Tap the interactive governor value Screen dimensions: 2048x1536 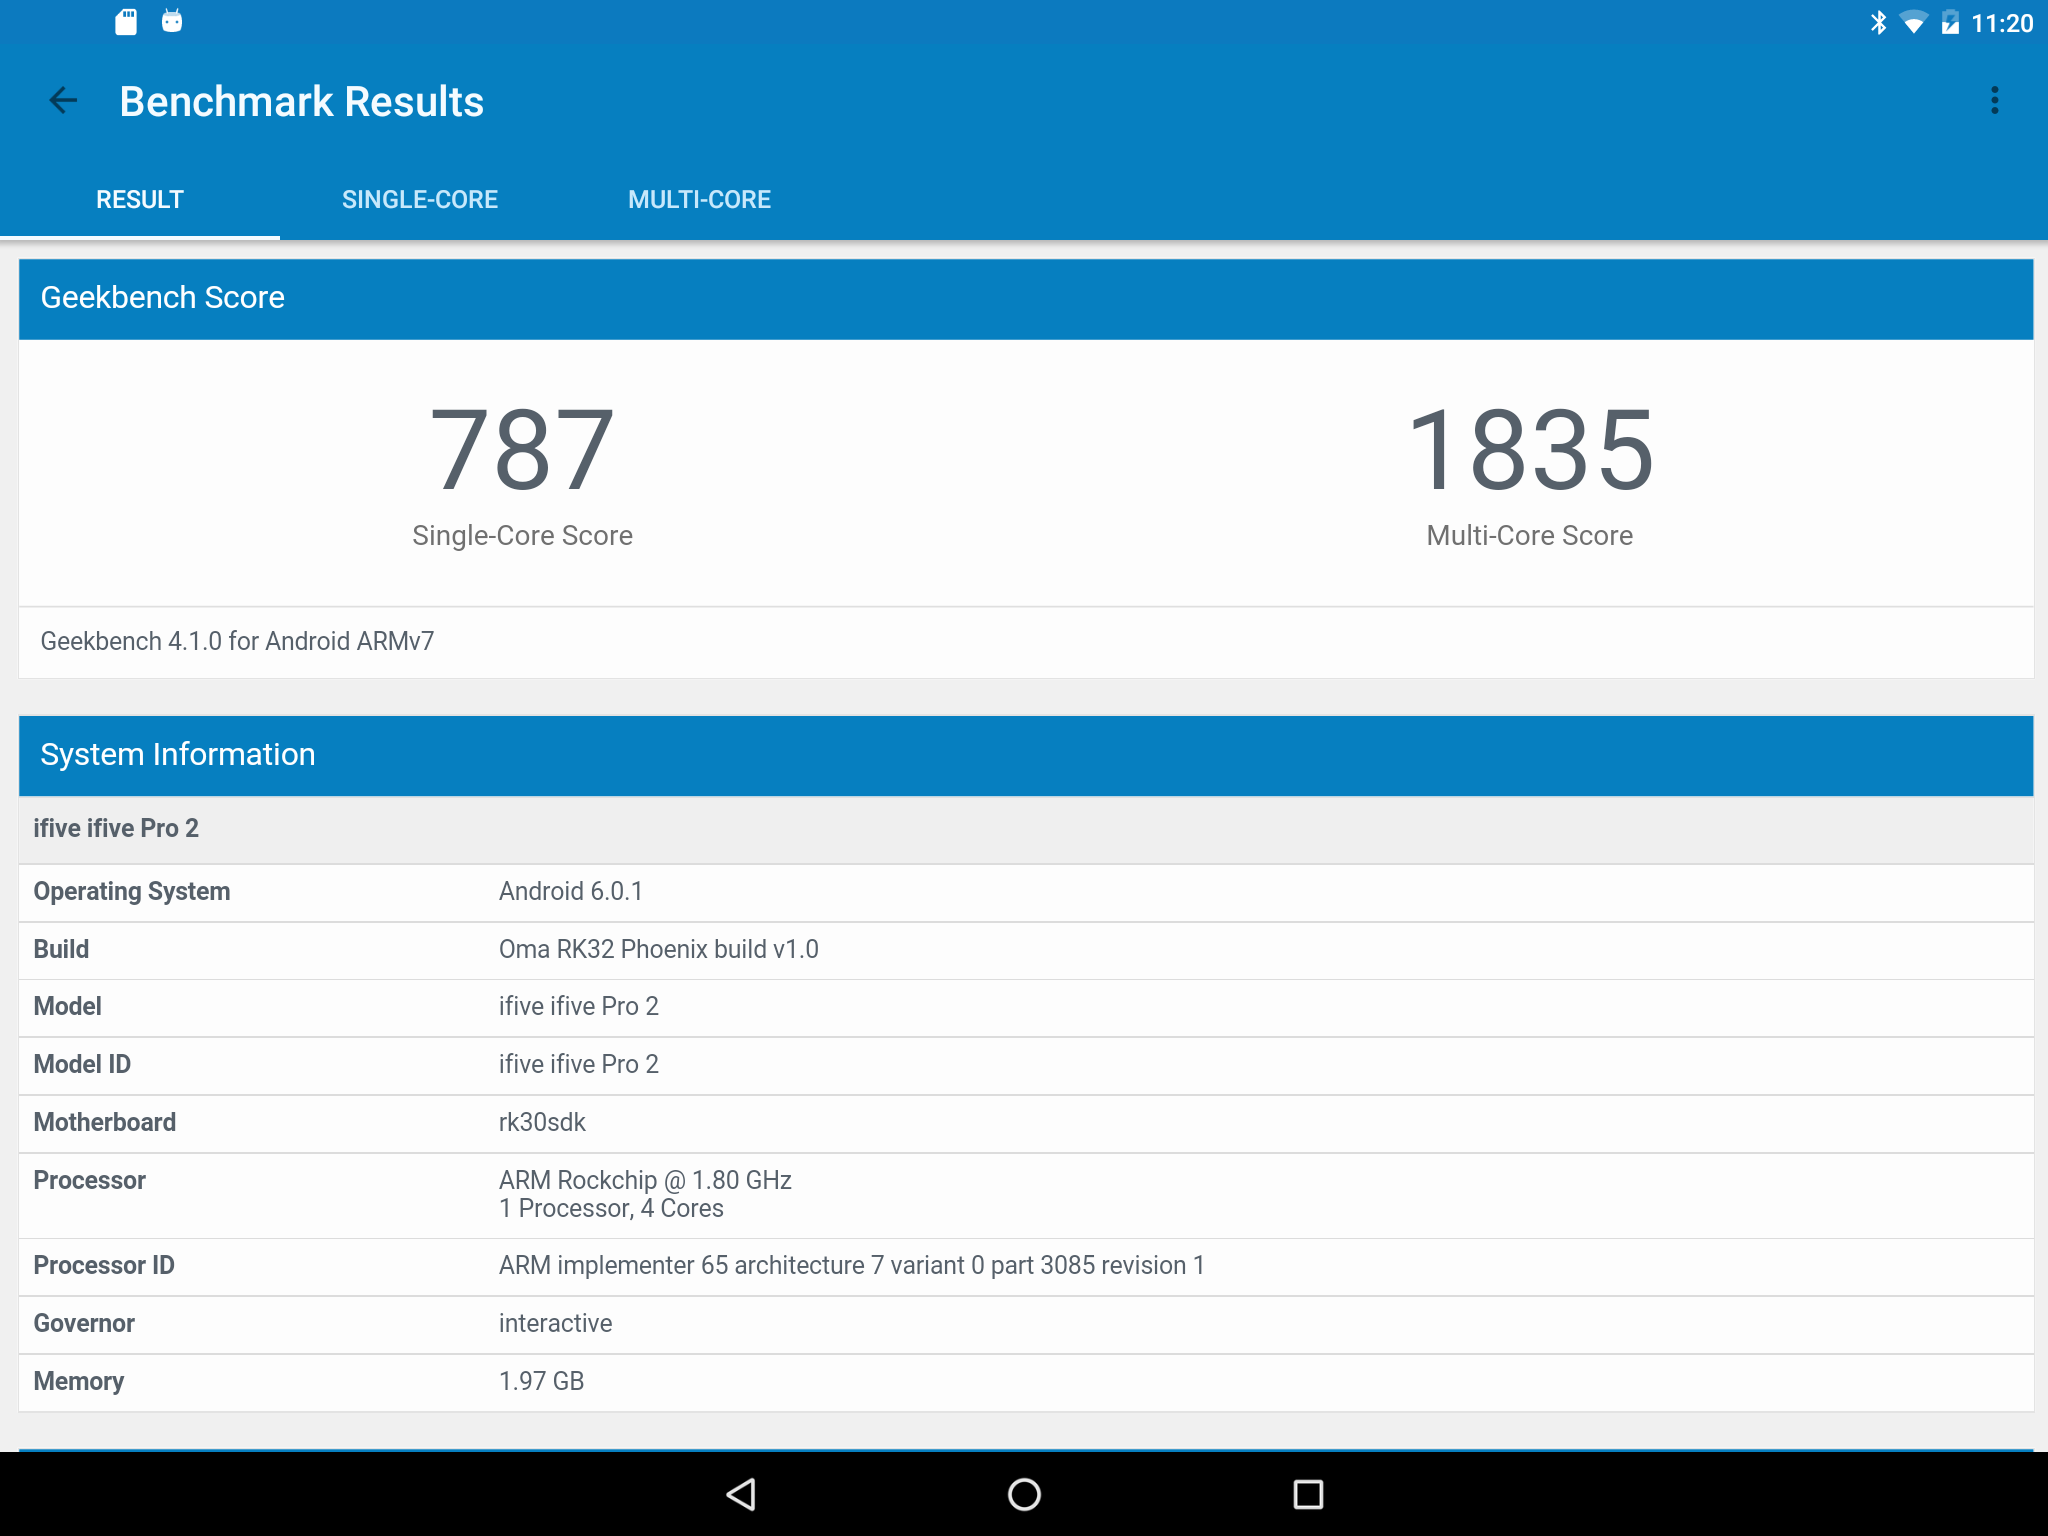click(555, 1323)
